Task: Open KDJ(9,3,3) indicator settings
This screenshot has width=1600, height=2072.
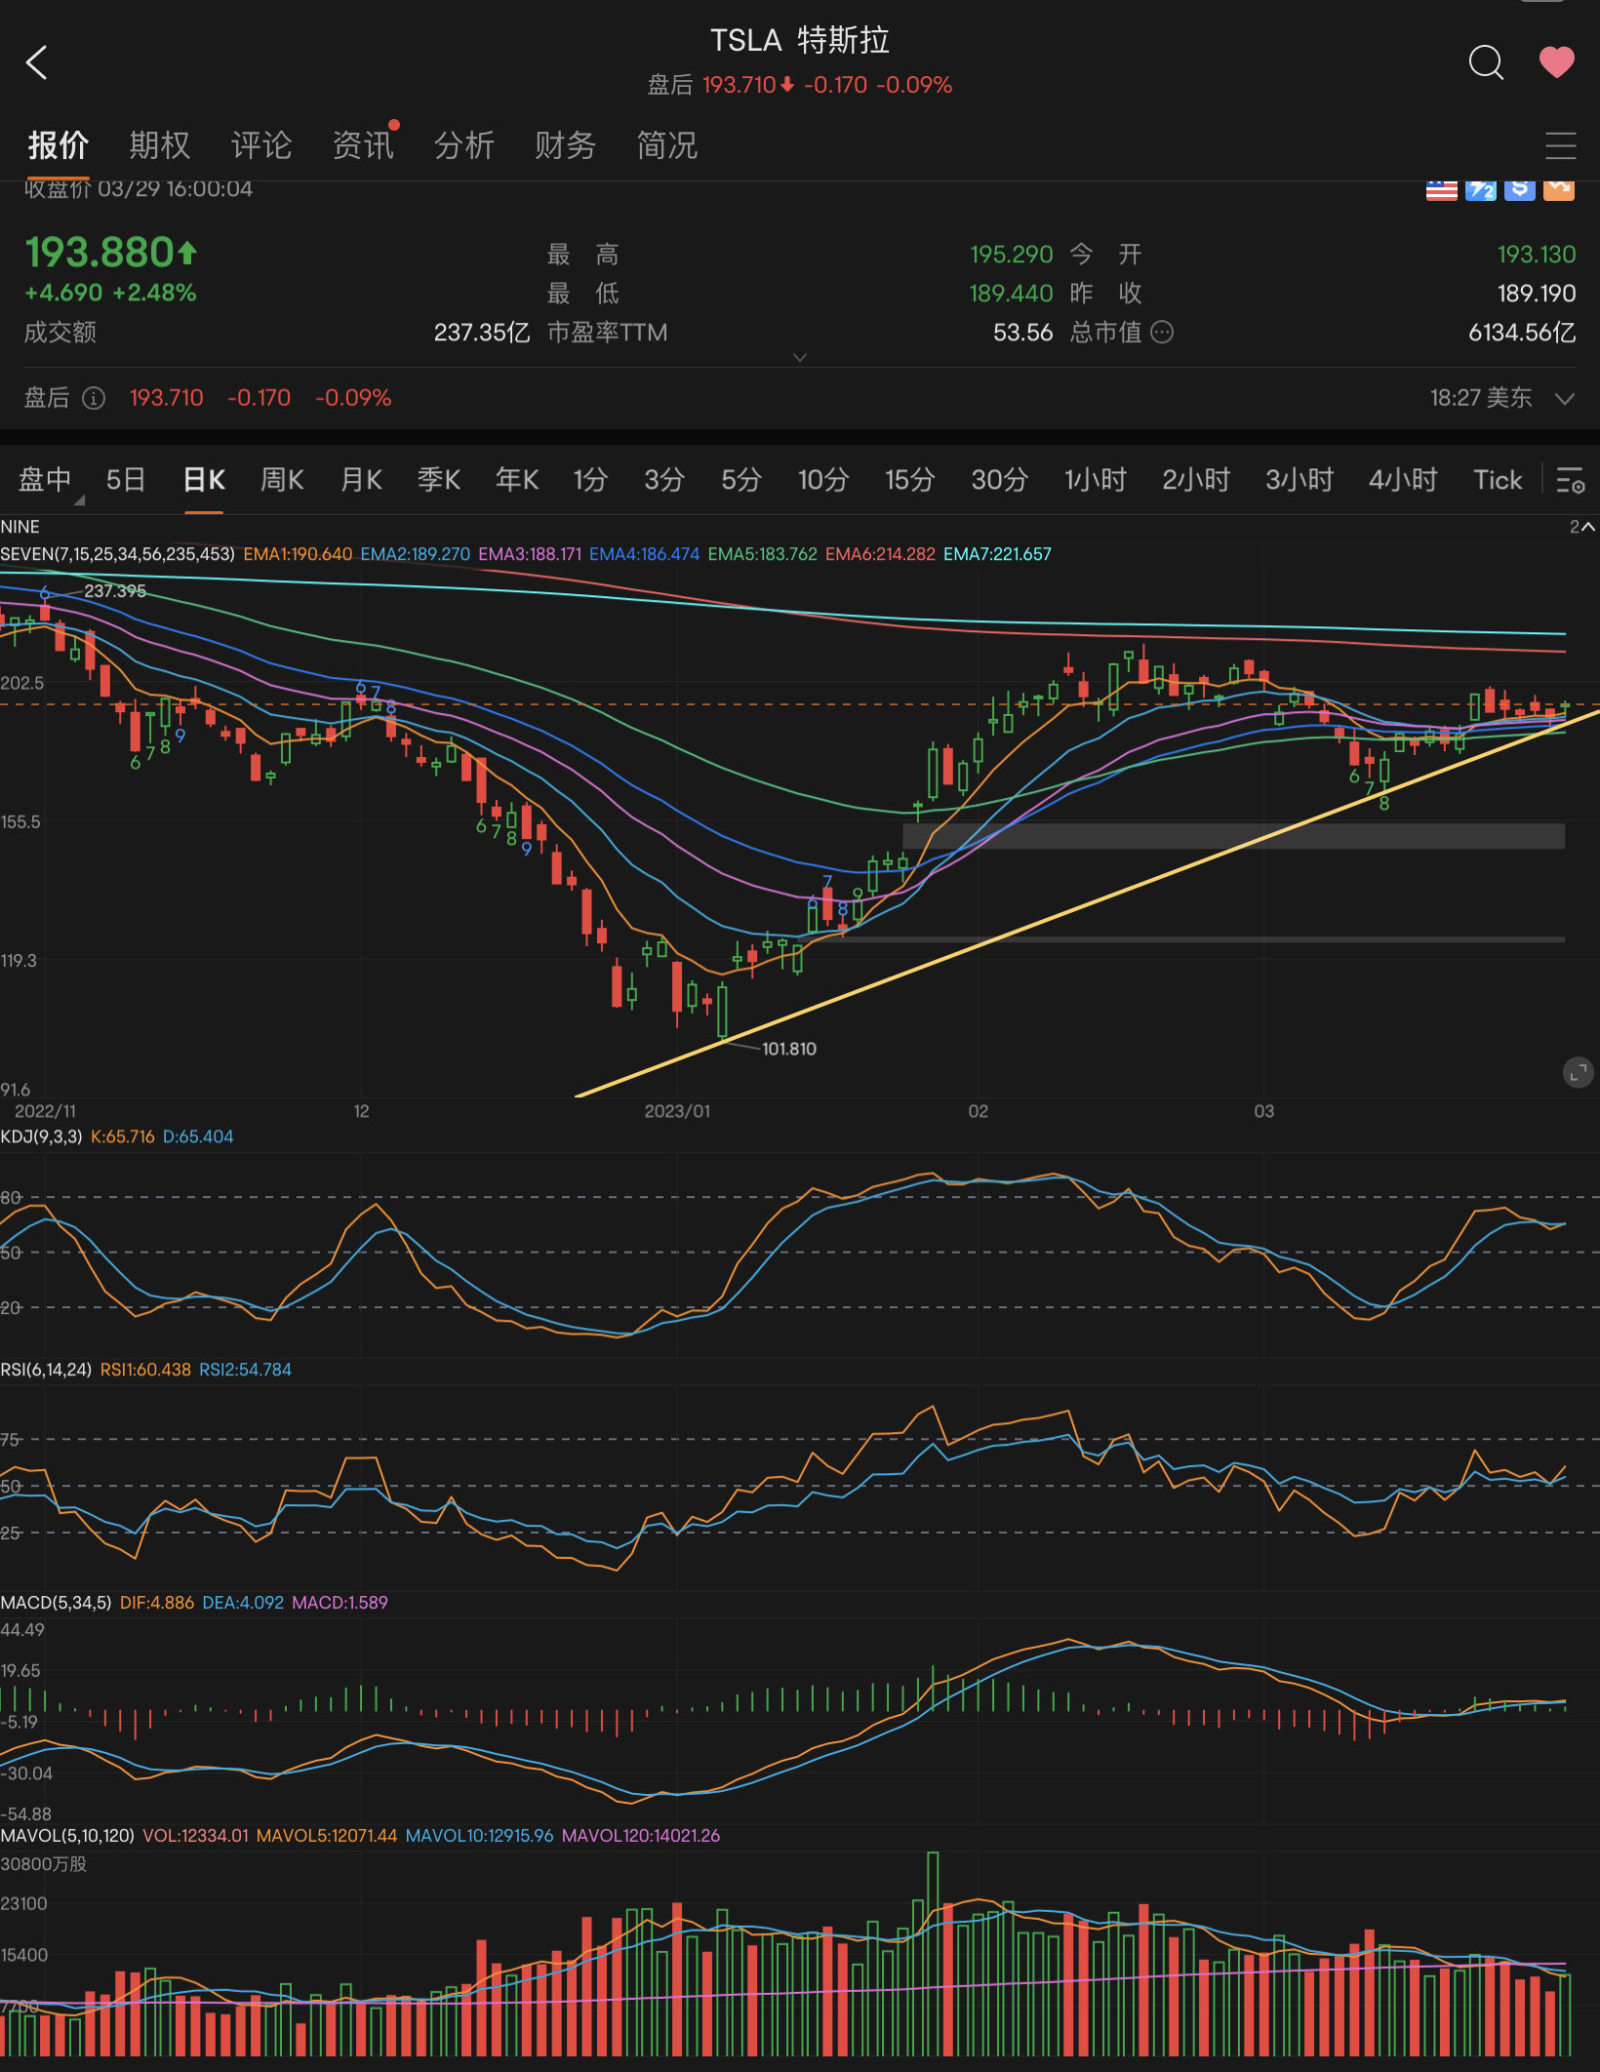Action: 41,1137
